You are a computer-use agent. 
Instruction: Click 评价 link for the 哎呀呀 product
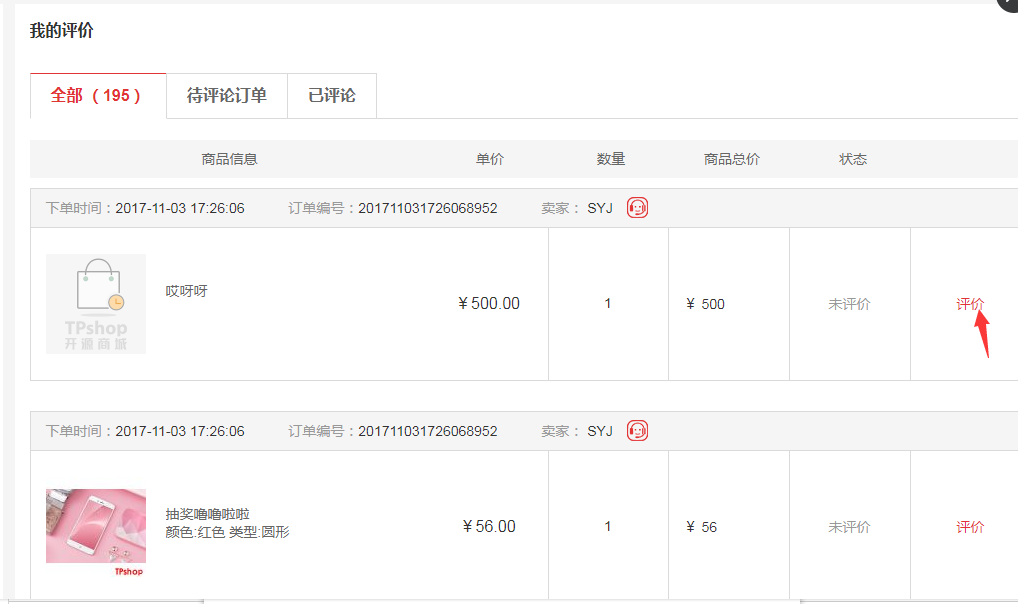[970, 304]
